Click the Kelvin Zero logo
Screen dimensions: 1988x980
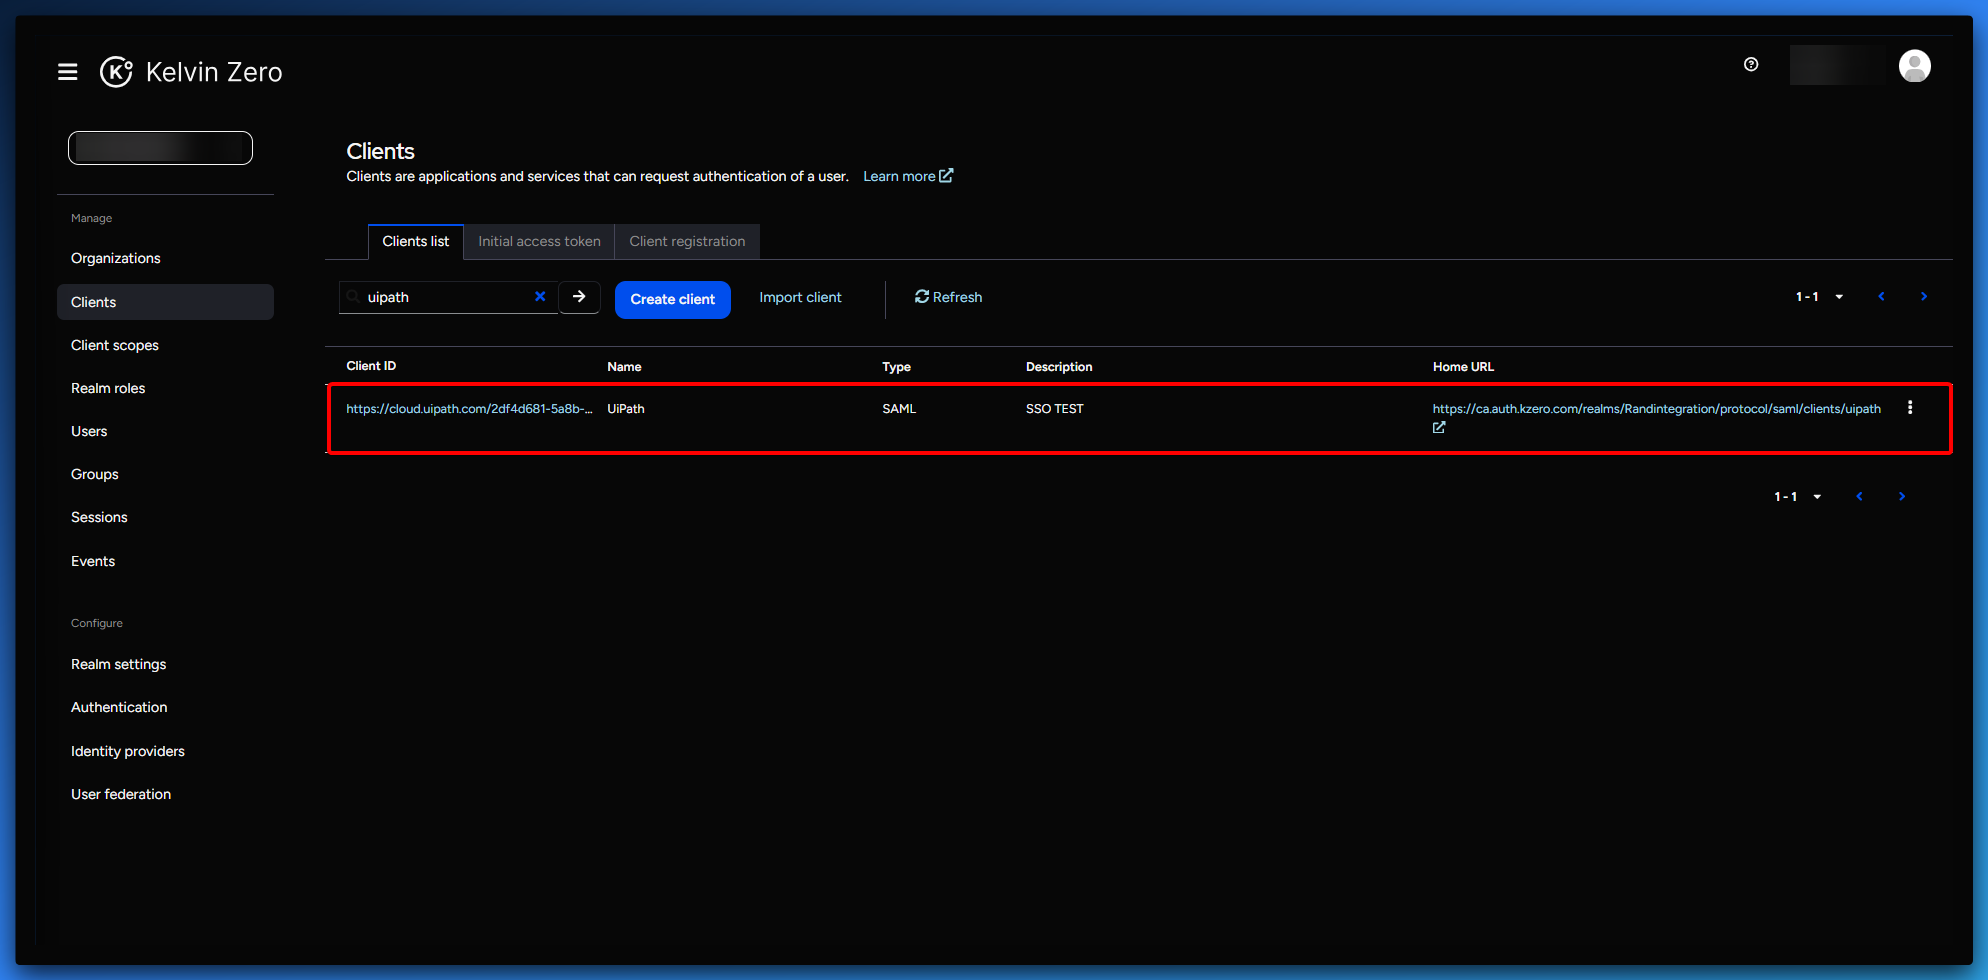(191, 72)
